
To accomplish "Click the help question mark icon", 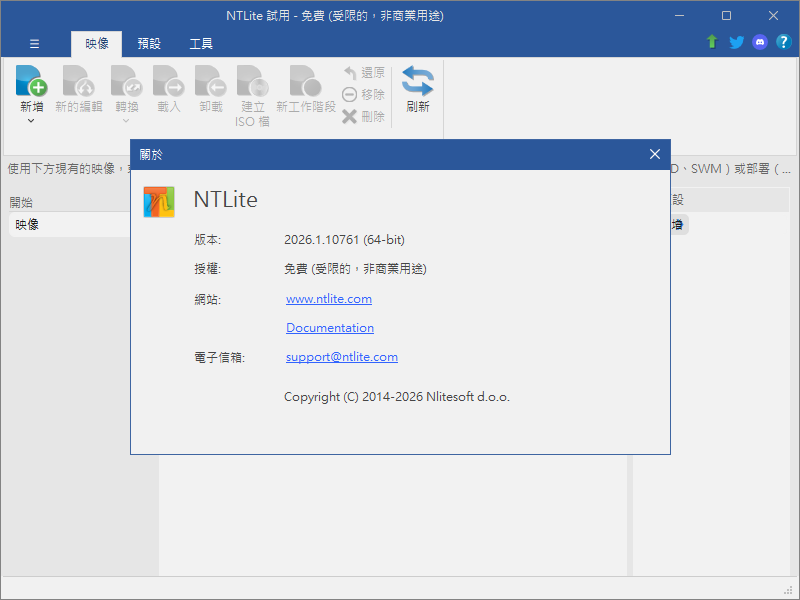I will point(784,43).
